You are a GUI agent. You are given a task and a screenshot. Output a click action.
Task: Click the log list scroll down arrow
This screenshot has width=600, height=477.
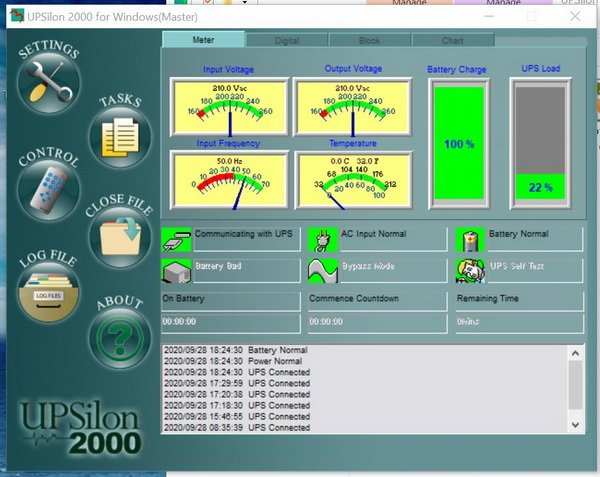pyautogui.click(x=575, y=425)
